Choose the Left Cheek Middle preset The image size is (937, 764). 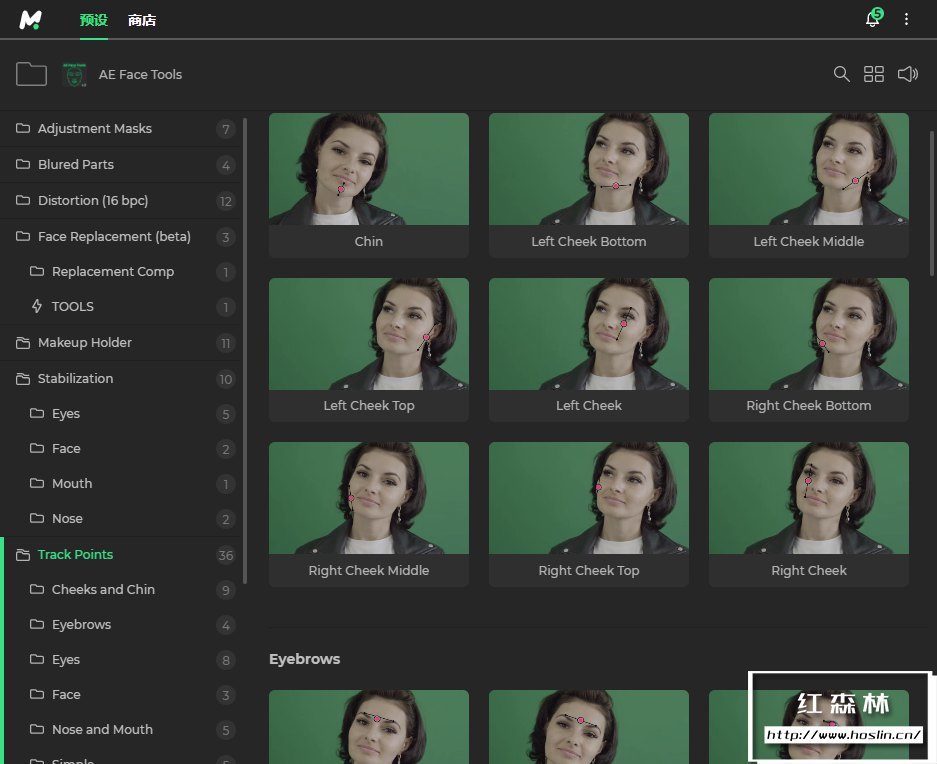click(808, 170)
